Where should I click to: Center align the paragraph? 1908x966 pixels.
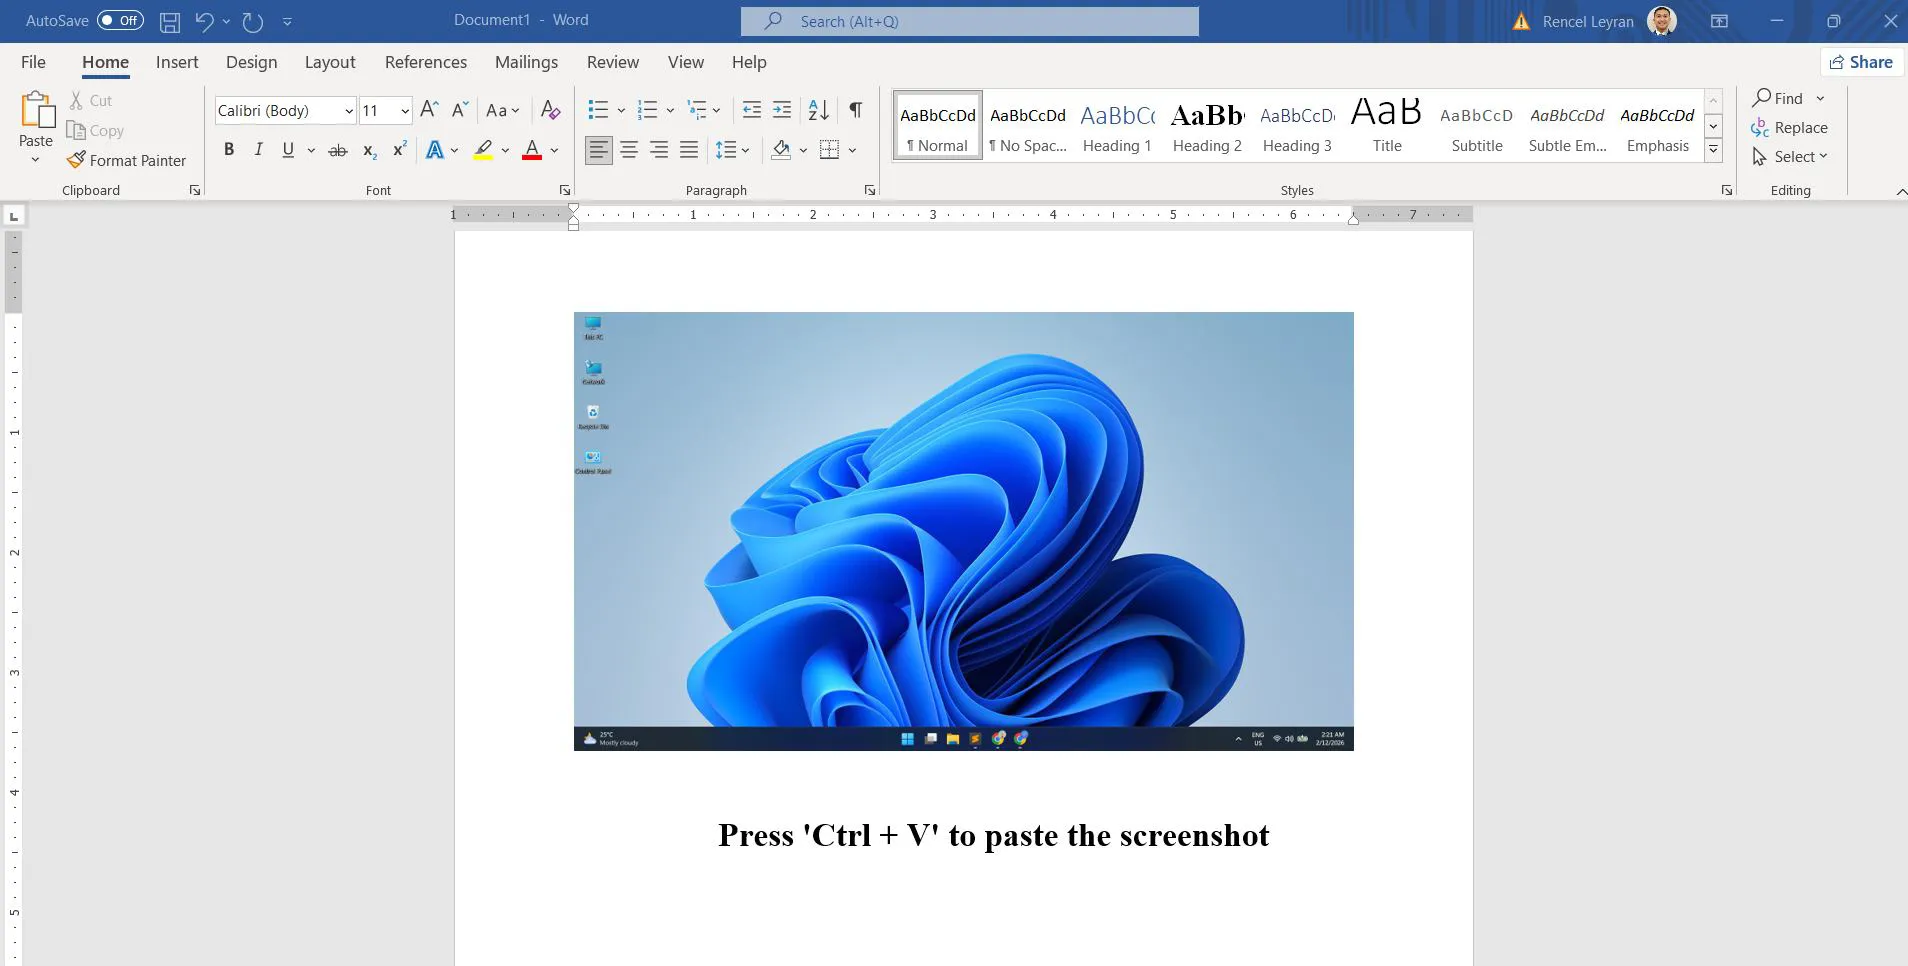point(629,150)
